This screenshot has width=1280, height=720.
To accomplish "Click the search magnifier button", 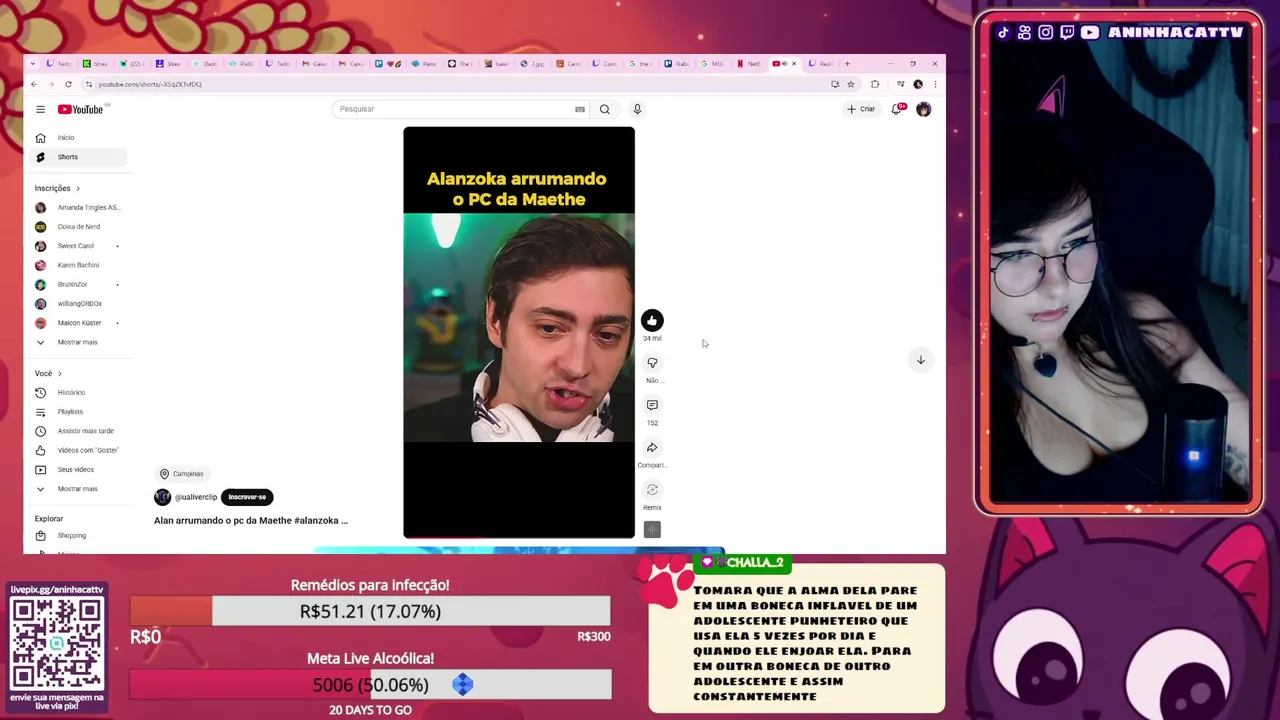I will (x=604, y=109).
